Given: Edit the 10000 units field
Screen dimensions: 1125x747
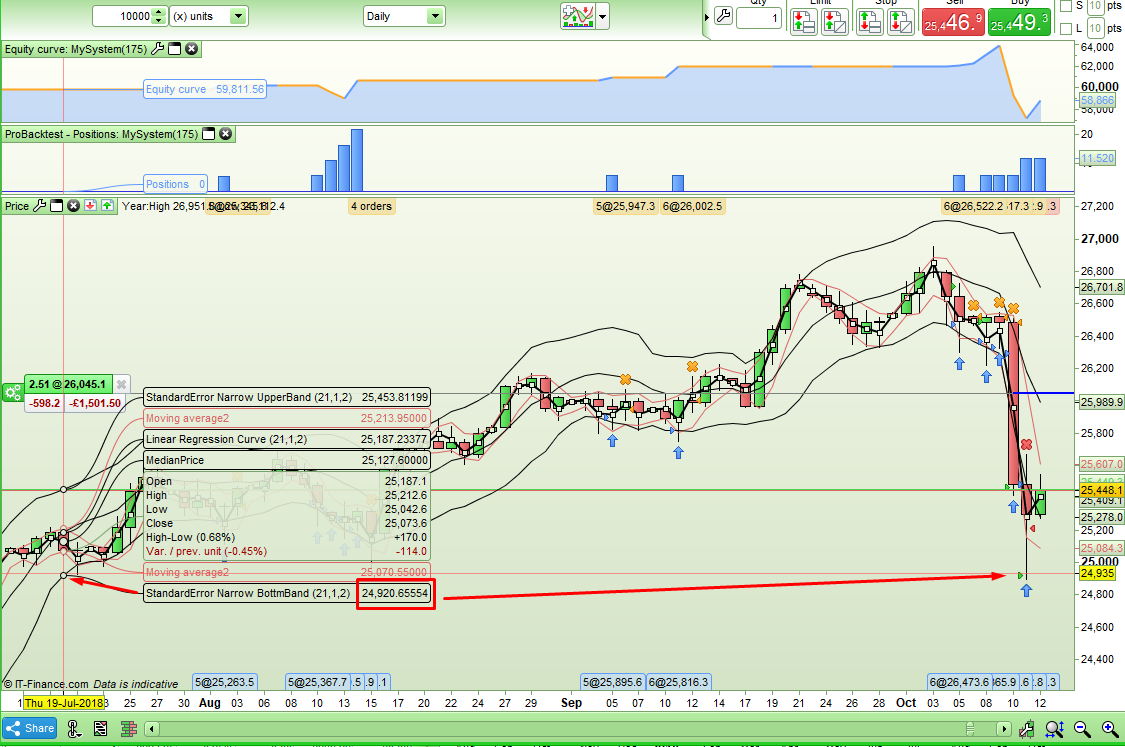Looking at the screenshot, I should 122,16.
